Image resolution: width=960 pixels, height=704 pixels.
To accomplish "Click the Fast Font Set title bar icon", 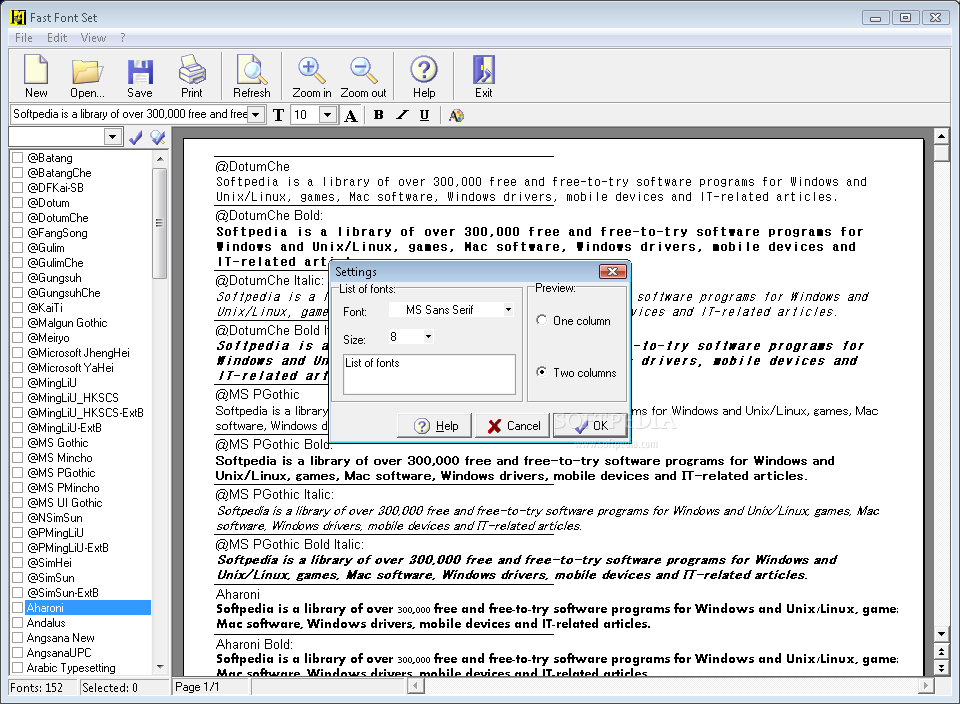I will pos(18,17).
